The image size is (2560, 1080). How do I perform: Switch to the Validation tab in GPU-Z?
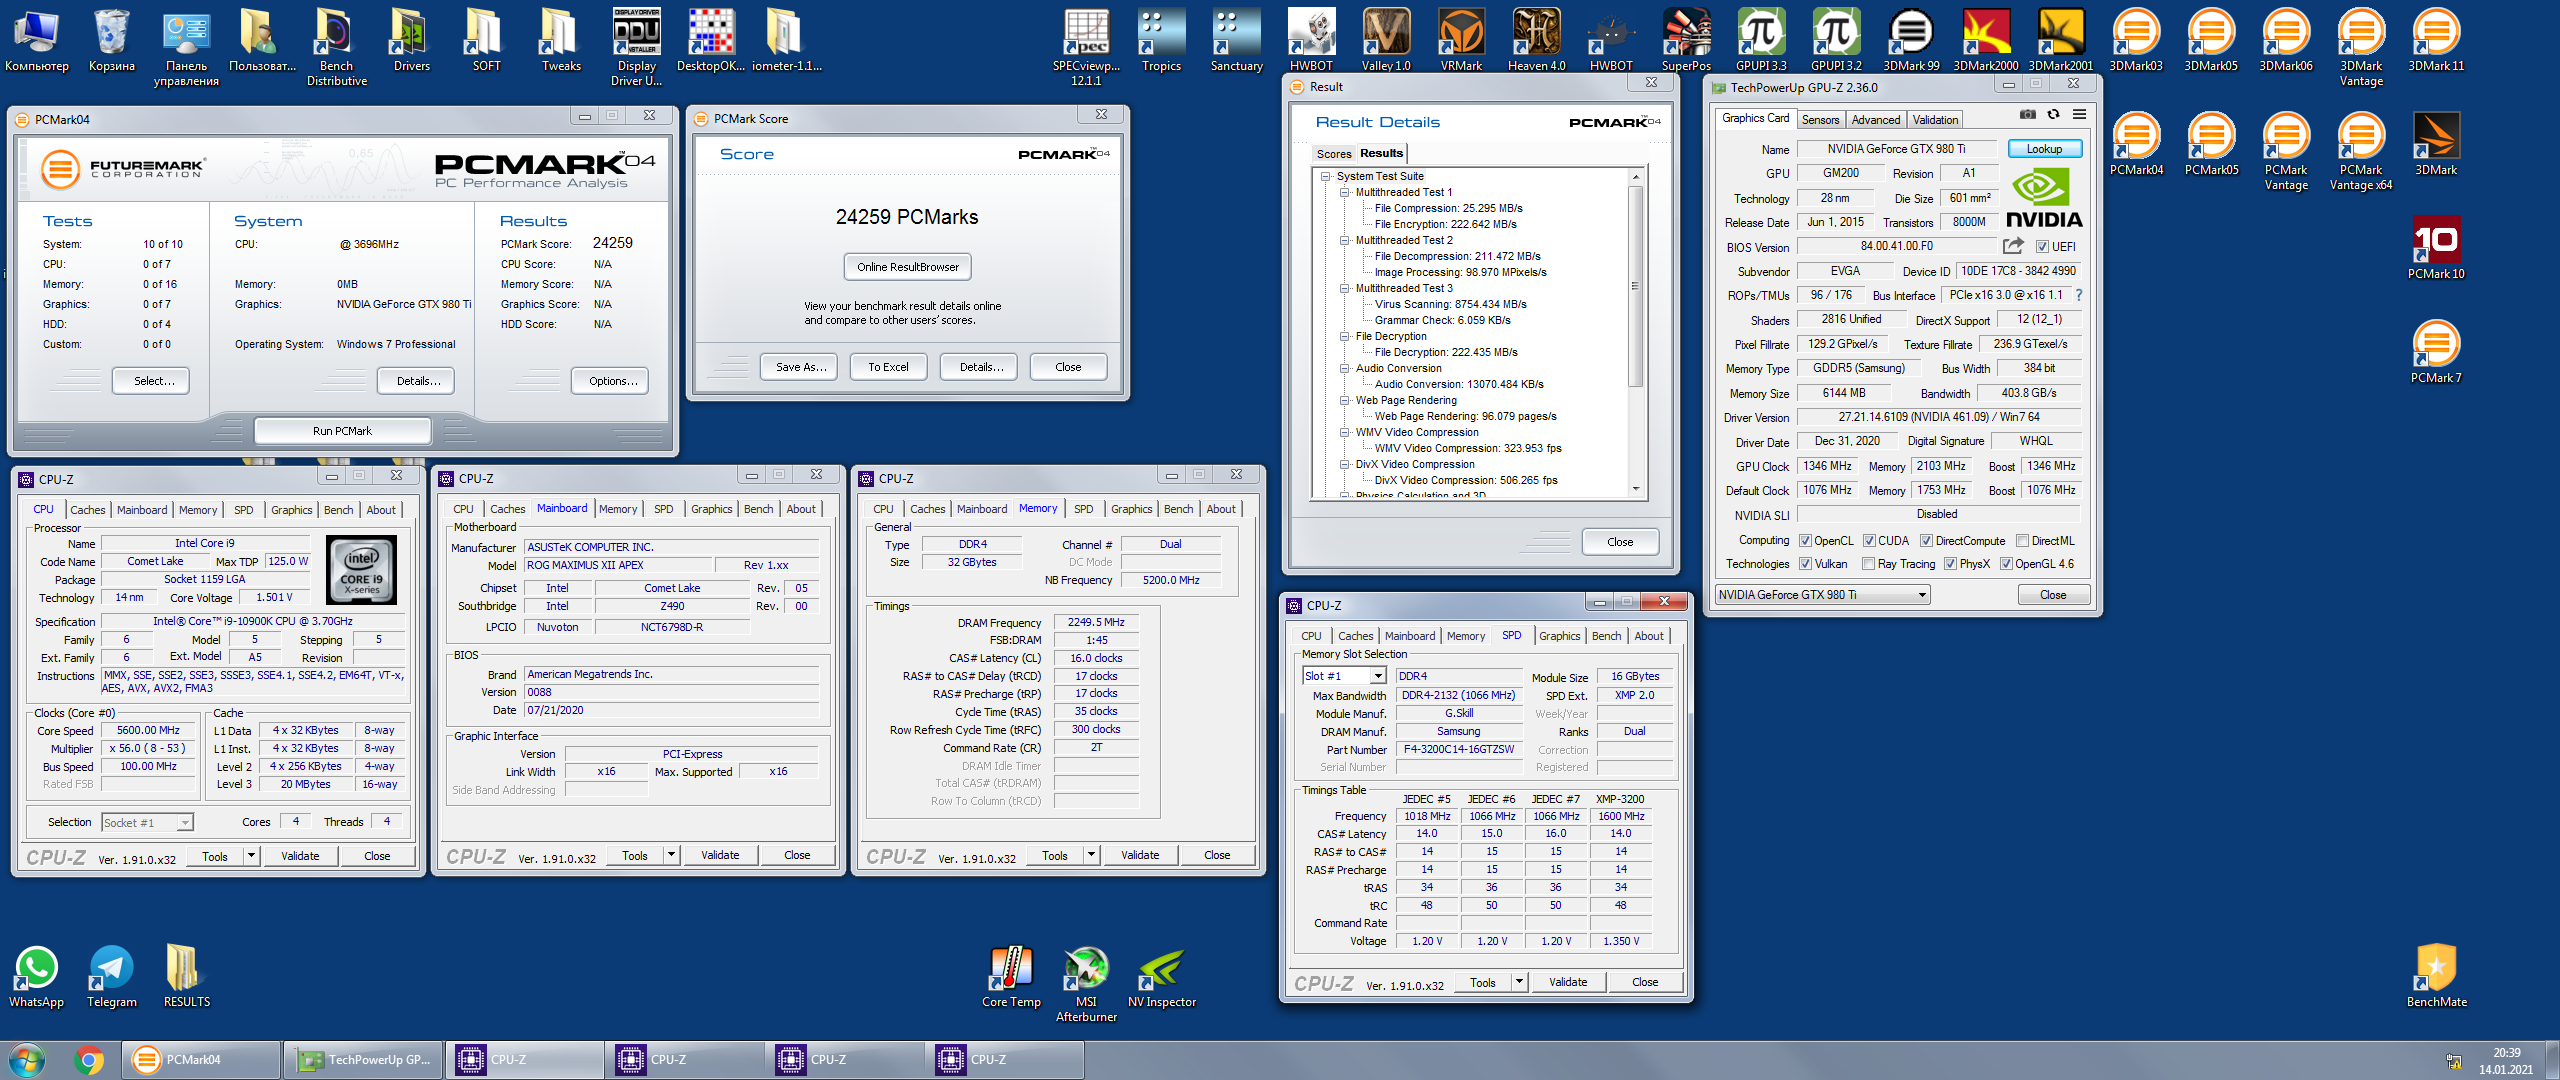pyautogui.click(x=1935, y=120)
